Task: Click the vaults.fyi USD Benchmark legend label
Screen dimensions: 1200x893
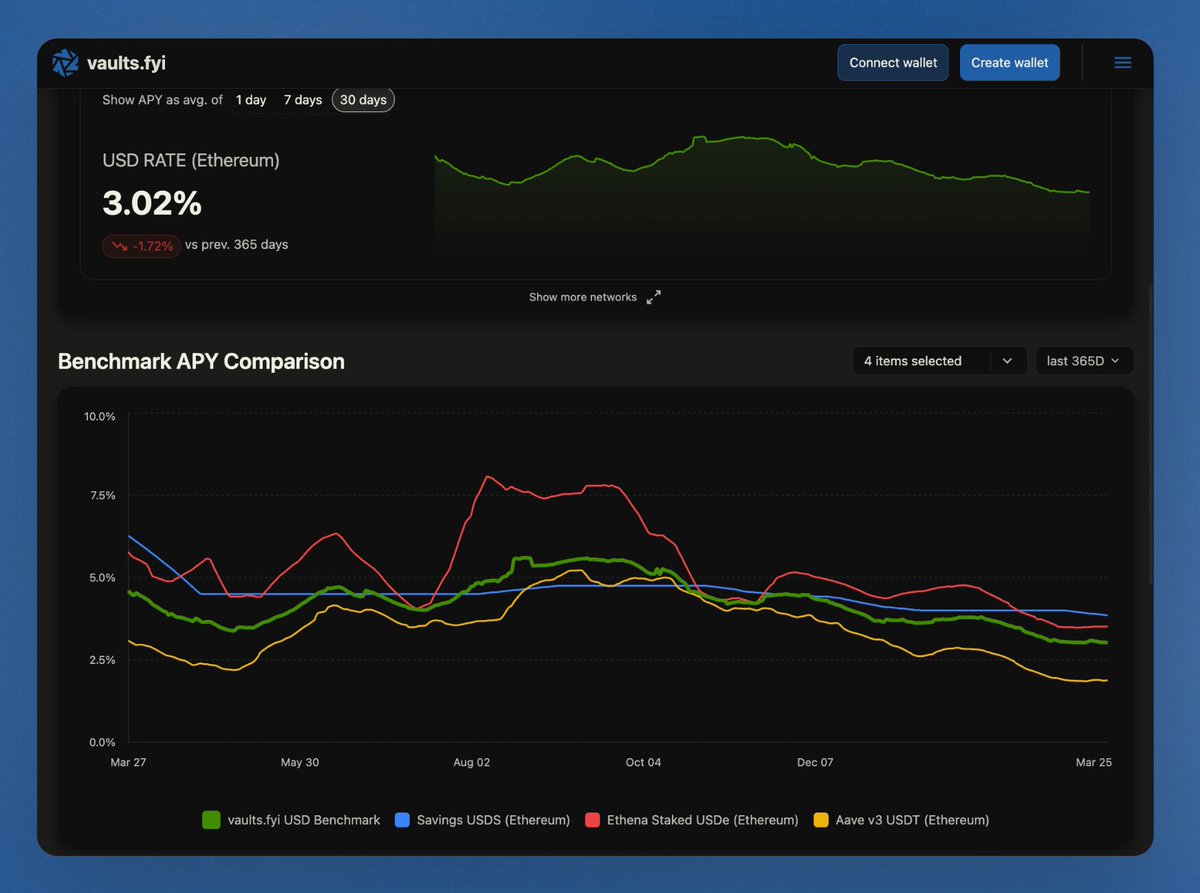Action: [x=303, y=820]
